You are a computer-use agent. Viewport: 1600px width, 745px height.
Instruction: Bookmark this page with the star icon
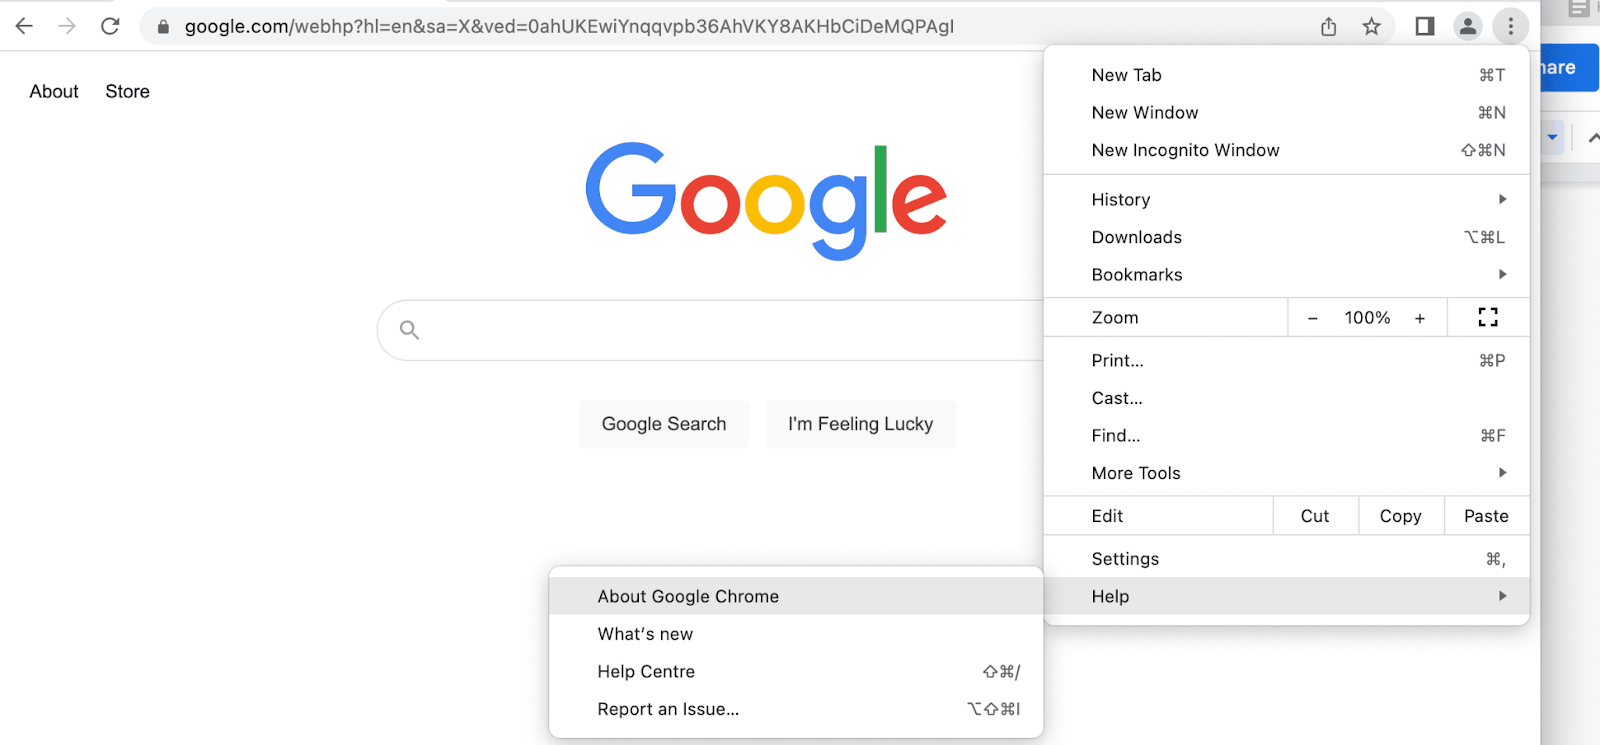point(1371,26)
